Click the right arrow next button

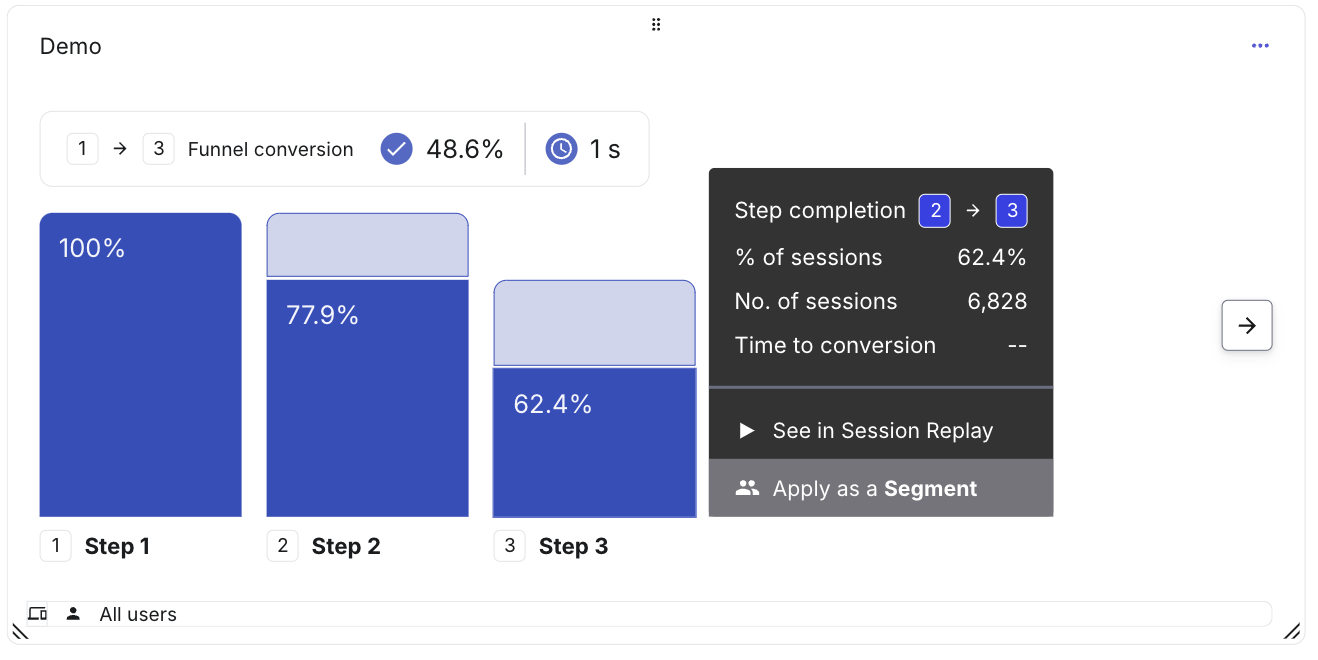point(1247,325)
